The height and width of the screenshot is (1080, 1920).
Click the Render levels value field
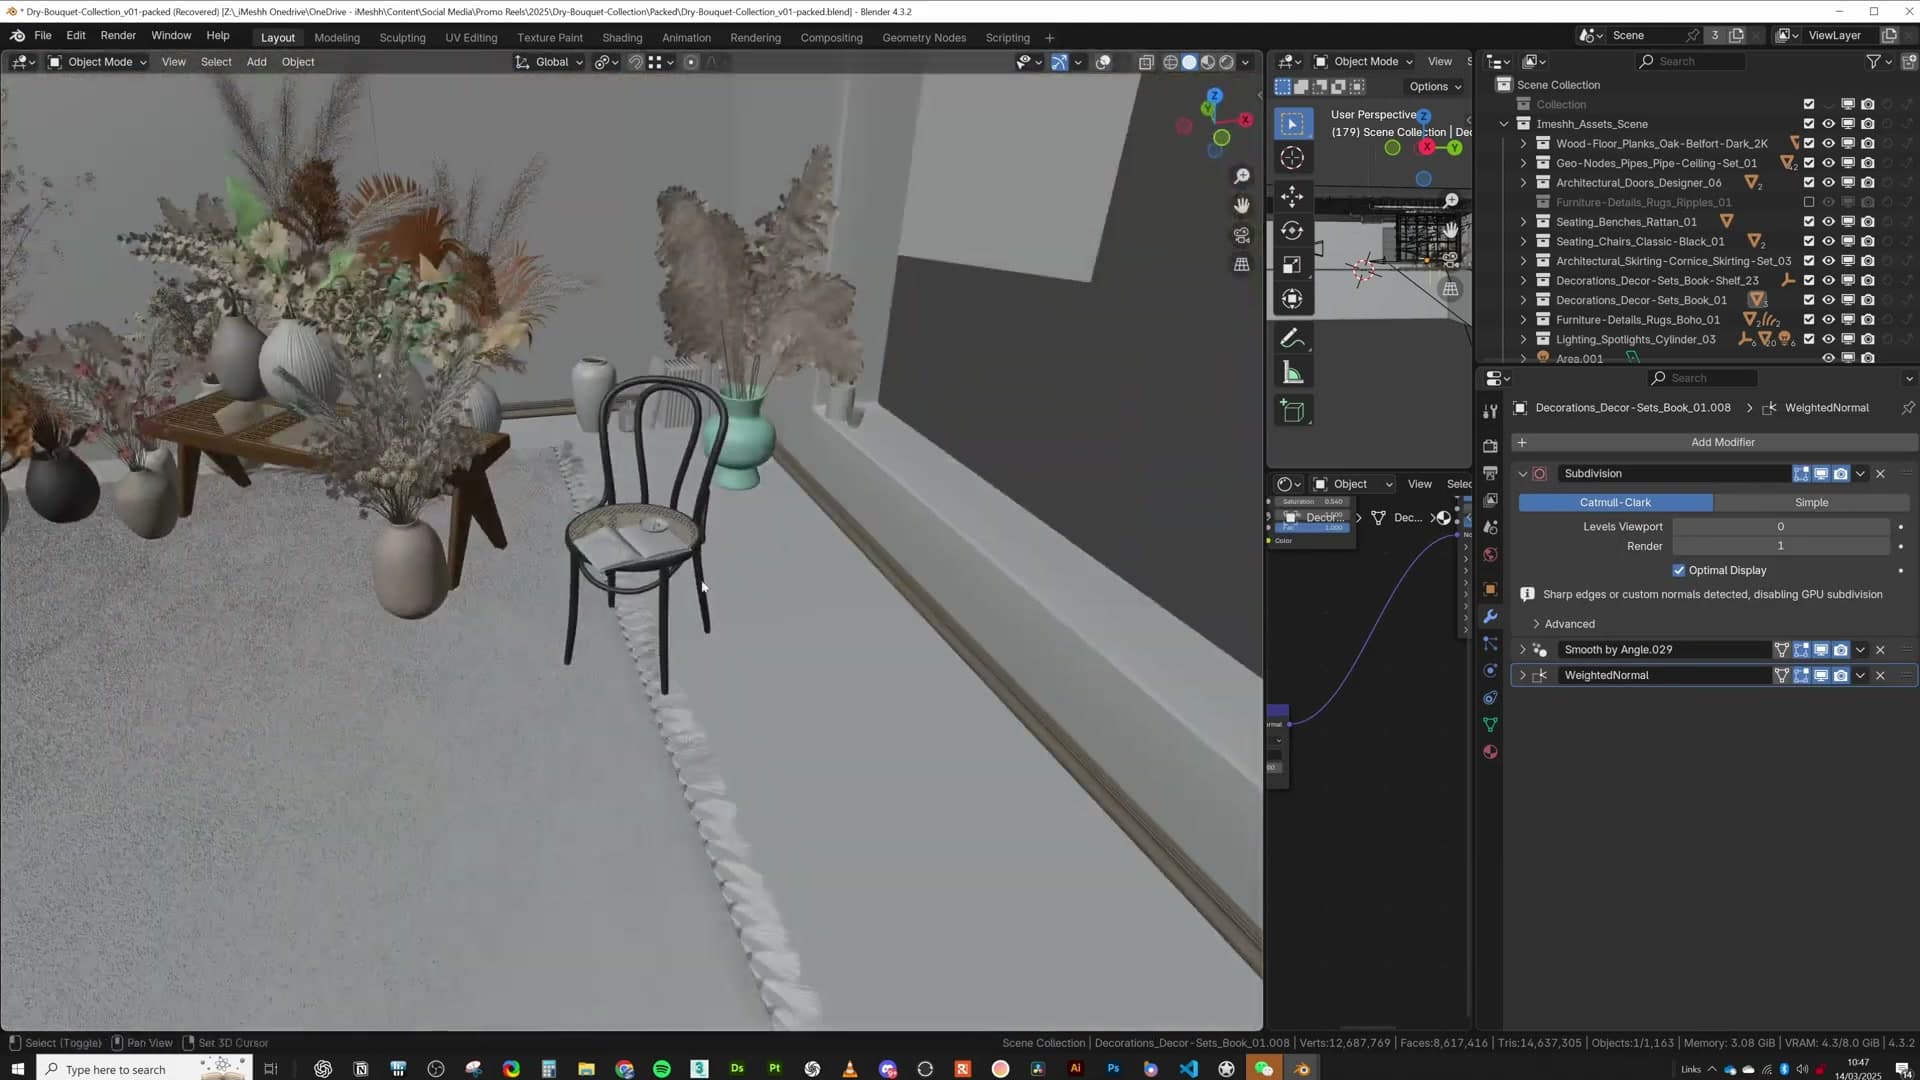coord(1780,546)
